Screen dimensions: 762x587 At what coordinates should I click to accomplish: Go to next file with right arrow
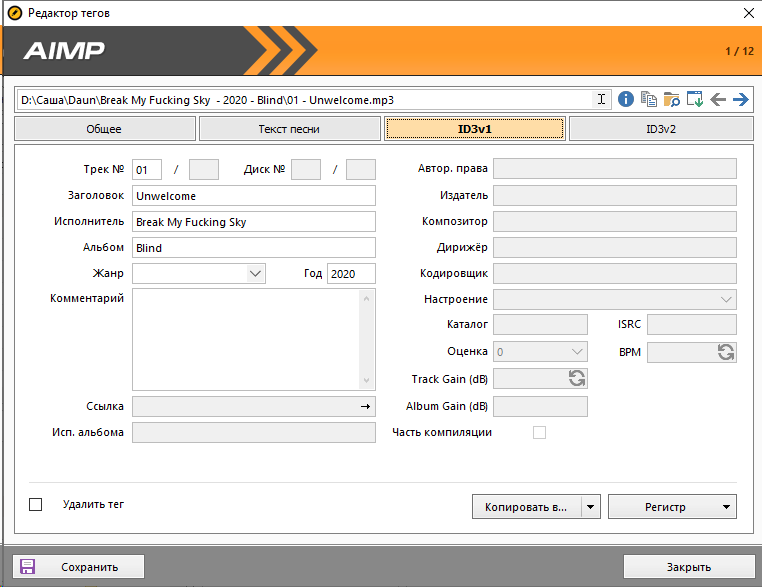(x=741, y=100)
